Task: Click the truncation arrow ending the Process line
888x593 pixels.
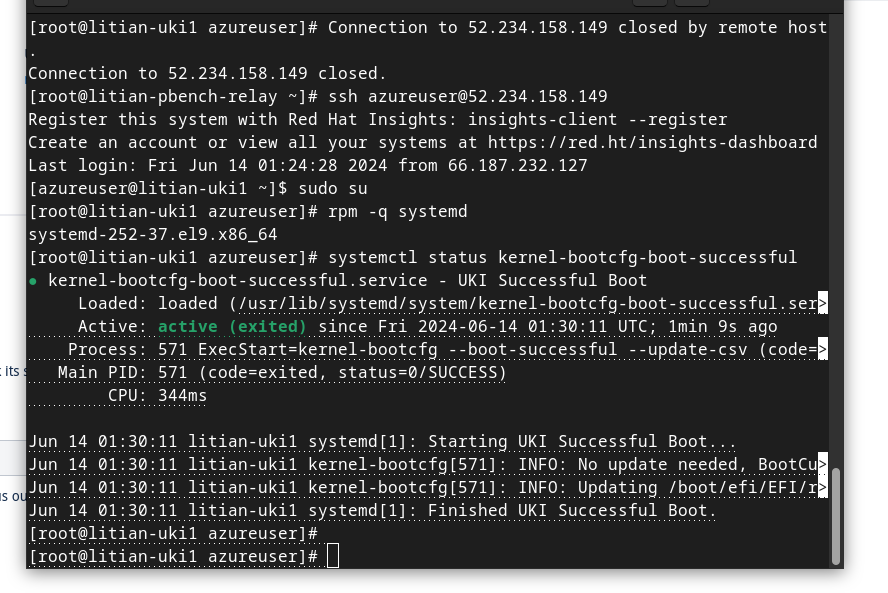Action: click(822, 350)
